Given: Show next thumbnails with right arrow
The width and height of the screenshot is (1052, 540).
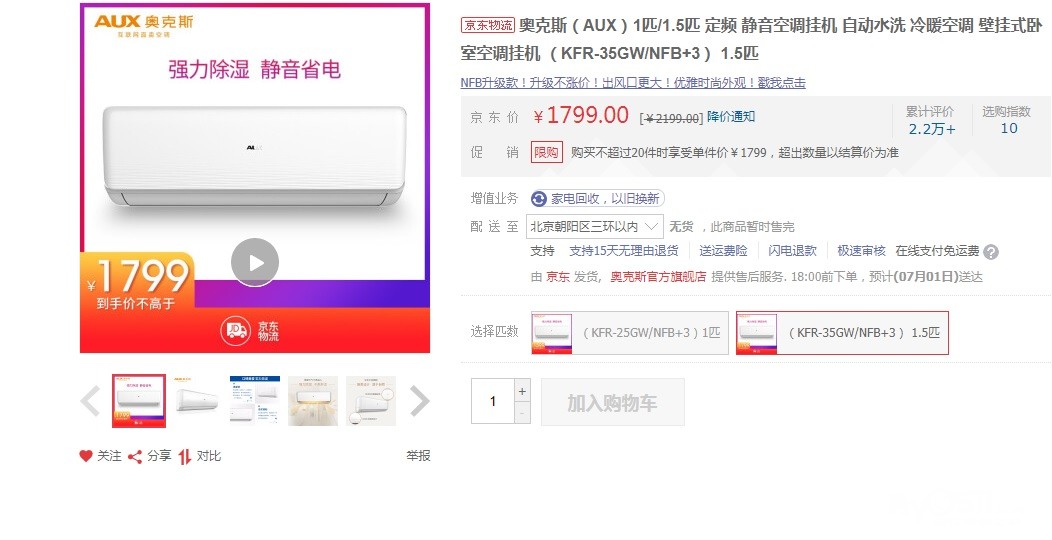Looking at the screenshot, I should pos(420,401).
